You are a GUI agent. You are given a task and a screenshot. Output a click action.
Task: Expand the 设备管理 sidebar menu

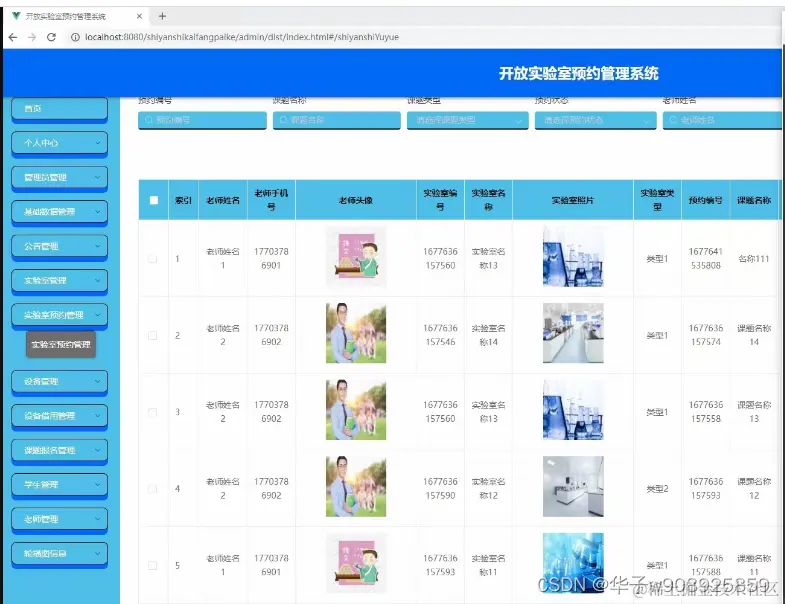(60, 382)
